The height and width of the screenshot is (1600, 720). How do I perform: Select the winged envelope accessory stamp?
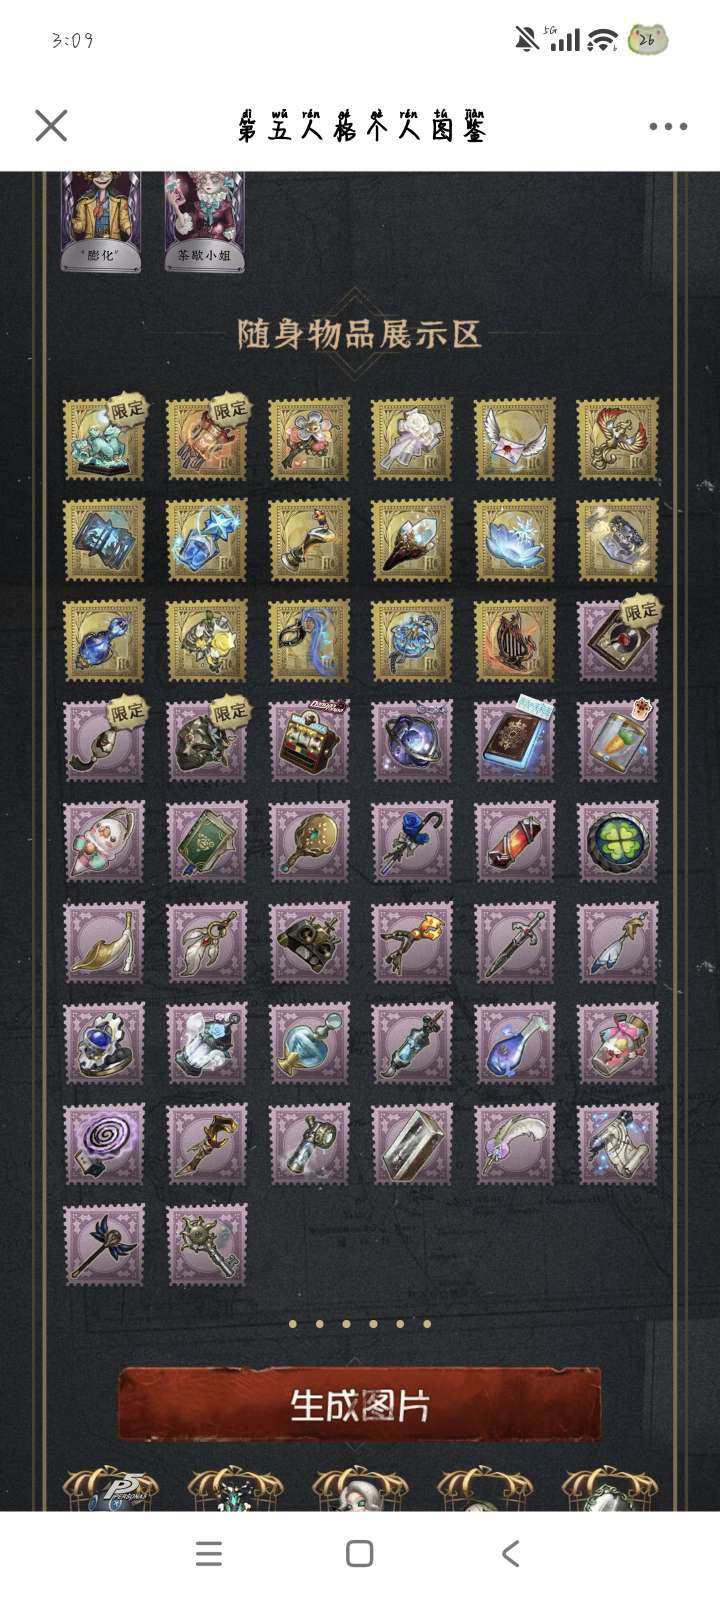click(x=515, y=438)
